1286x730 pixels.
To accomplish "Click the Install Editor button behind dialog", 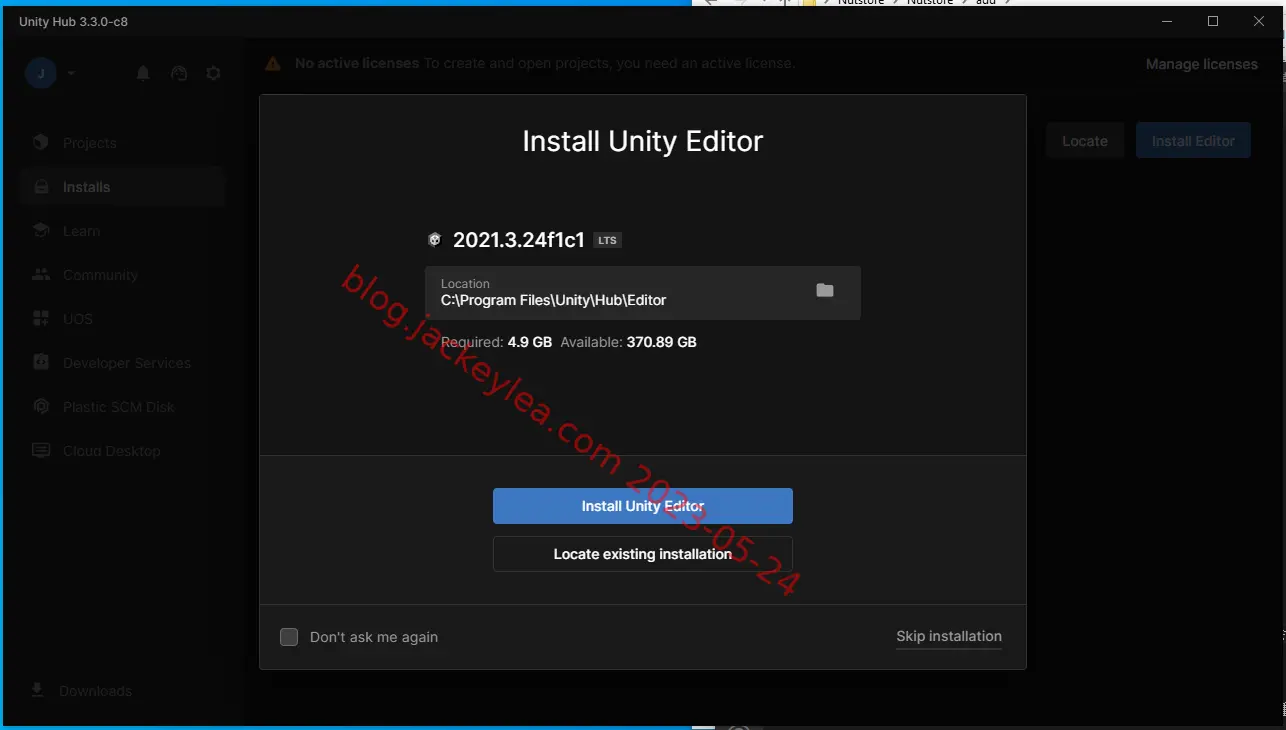I will 1193,141.
